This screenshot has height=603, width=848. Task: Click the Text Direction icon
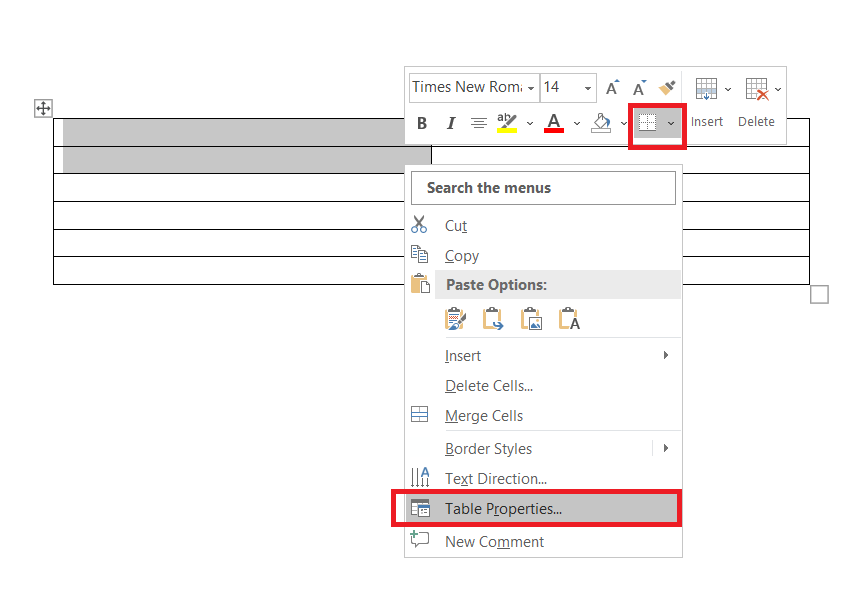[420, 477]
